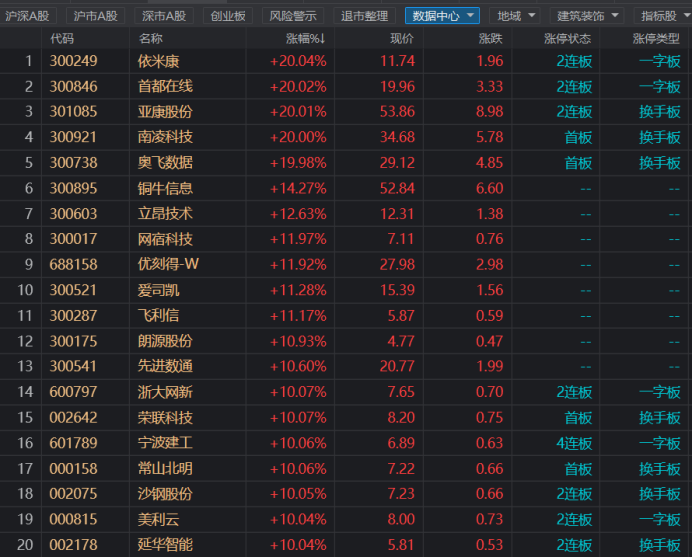Click the +14.27% gain of 铜牛信息
Viewport: 692px width, 558px height.
(298, 189)
